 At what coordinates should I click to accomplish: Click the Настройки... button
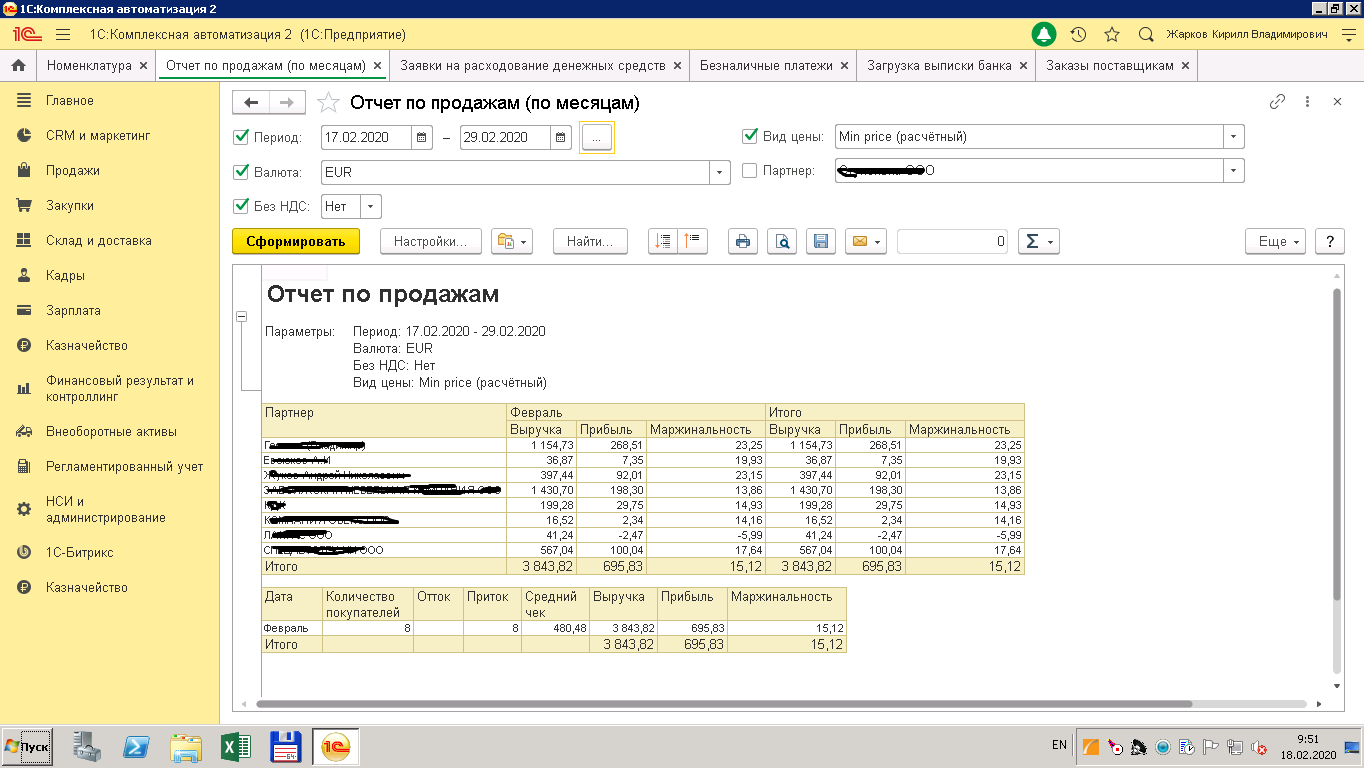[x=430, y=241]
